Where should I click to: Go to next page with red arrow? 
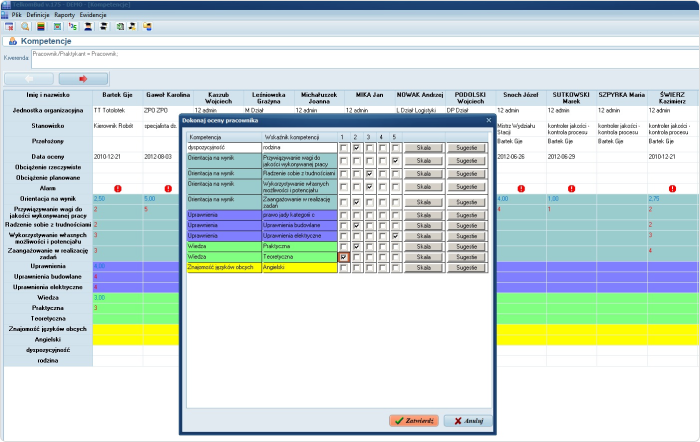pos(83,79)
